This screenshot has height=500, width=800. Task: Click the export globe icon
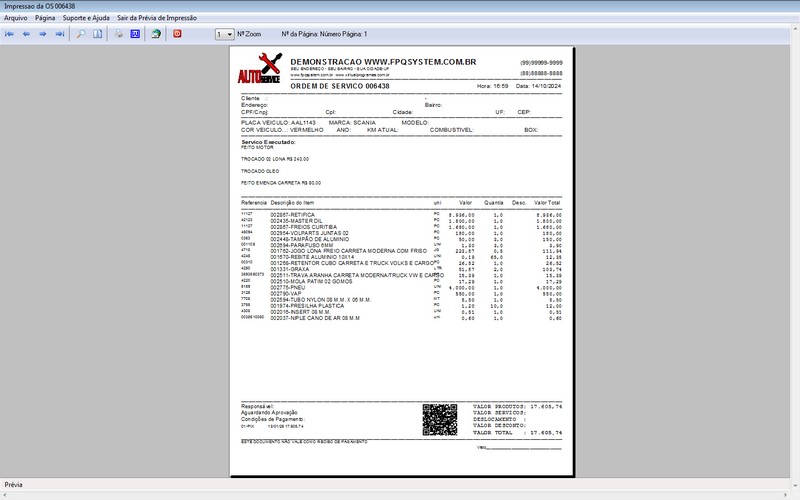(156, 34)
